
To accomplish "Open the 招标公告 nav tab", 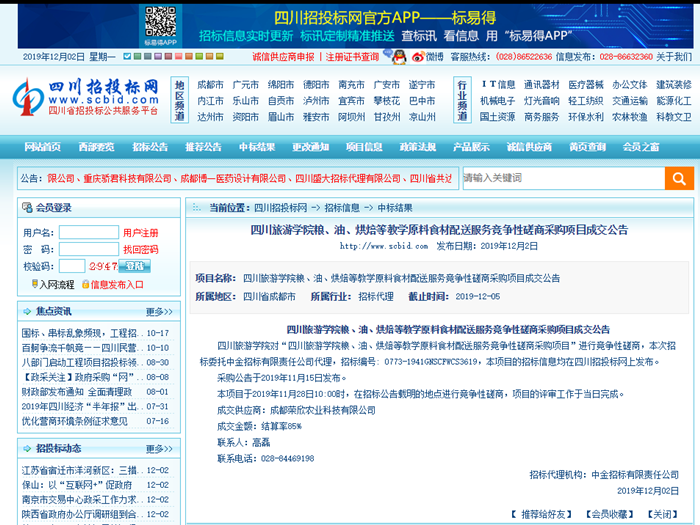I will click(150, 147).
